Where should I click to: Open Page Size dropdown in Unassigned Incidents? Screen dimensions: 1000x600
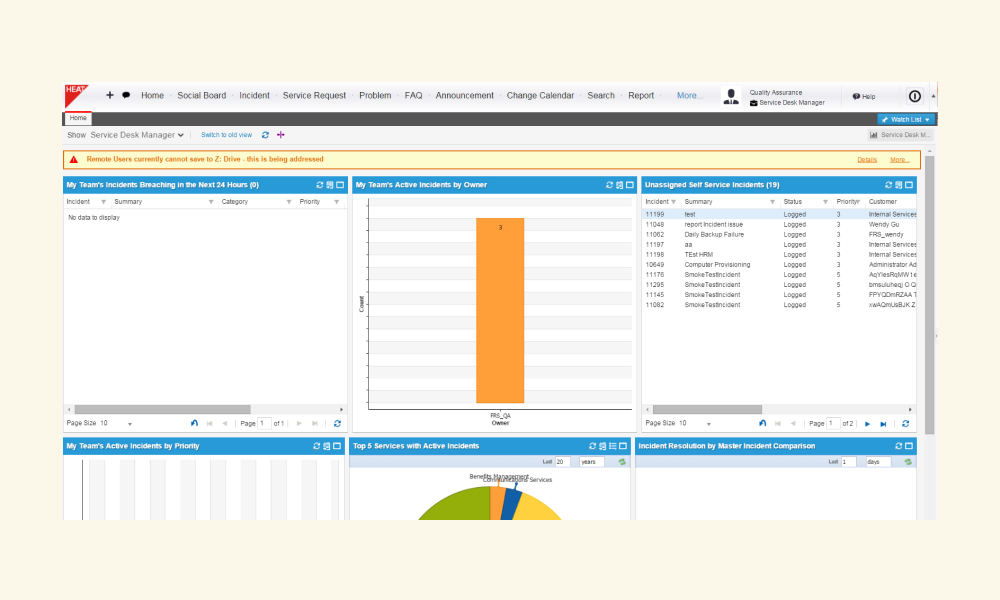[708, 424]
